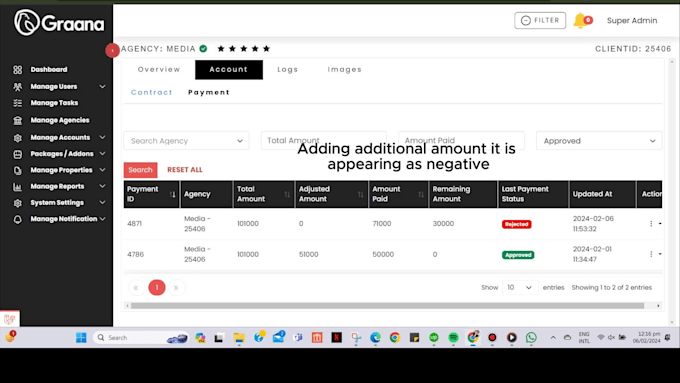This screenshot has width=680, height=383.
Task: Click the Manage Notification bell icon in sidebar
Action: click(17, 219)
